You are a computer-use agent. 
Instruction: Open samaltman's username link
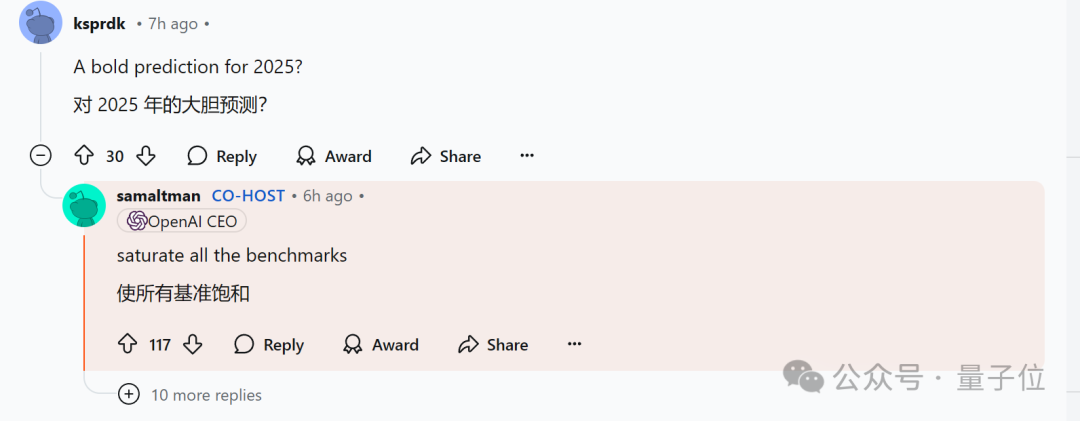(158, 196)
